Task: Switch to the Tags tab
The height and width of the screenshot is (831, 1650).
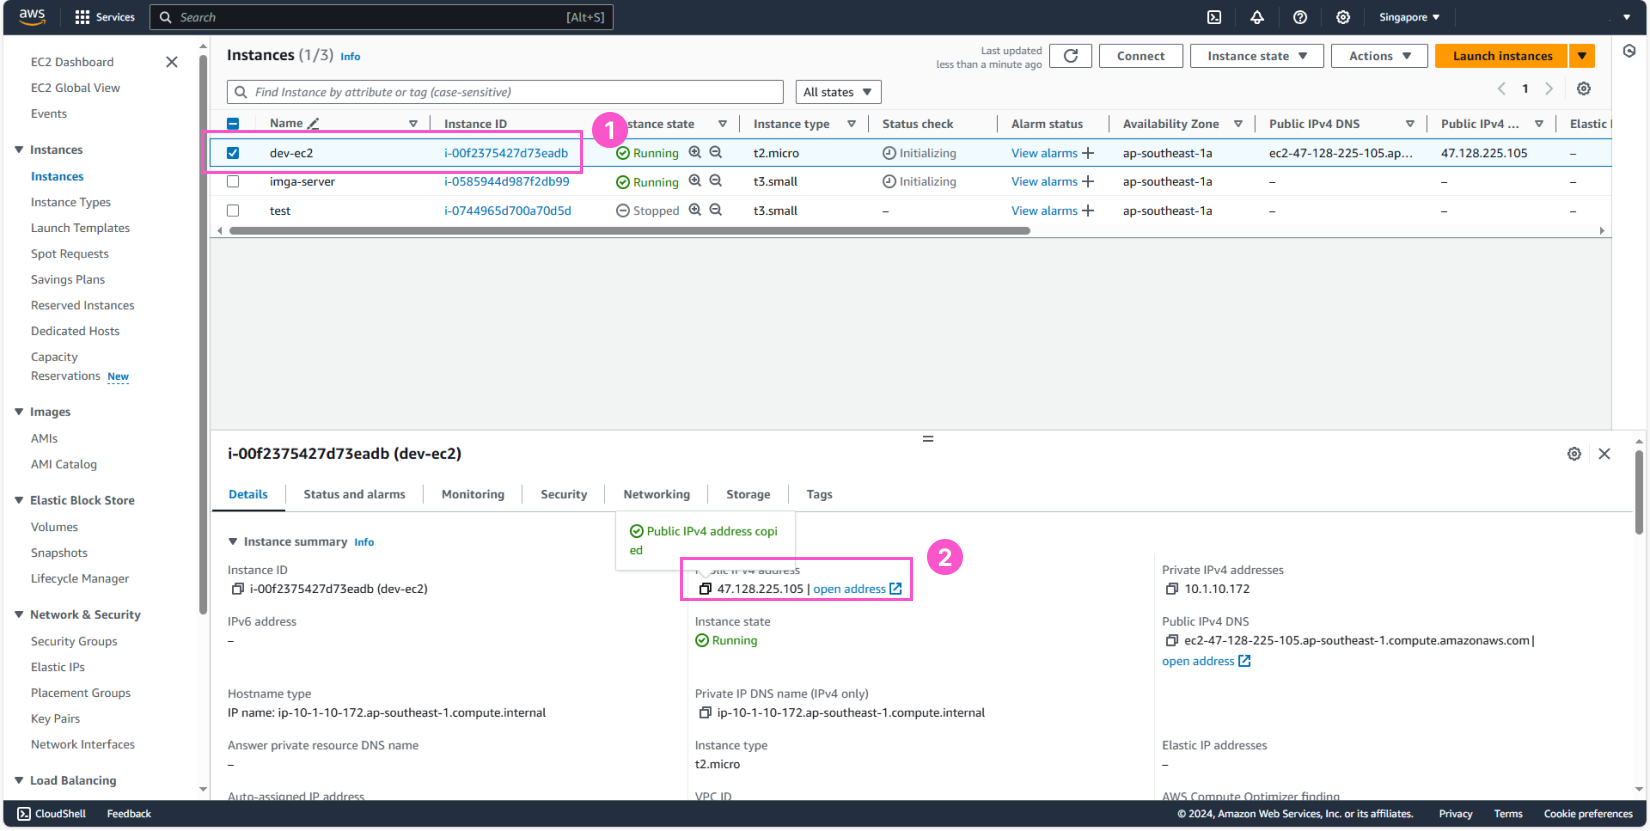Action: coord(819,494)
